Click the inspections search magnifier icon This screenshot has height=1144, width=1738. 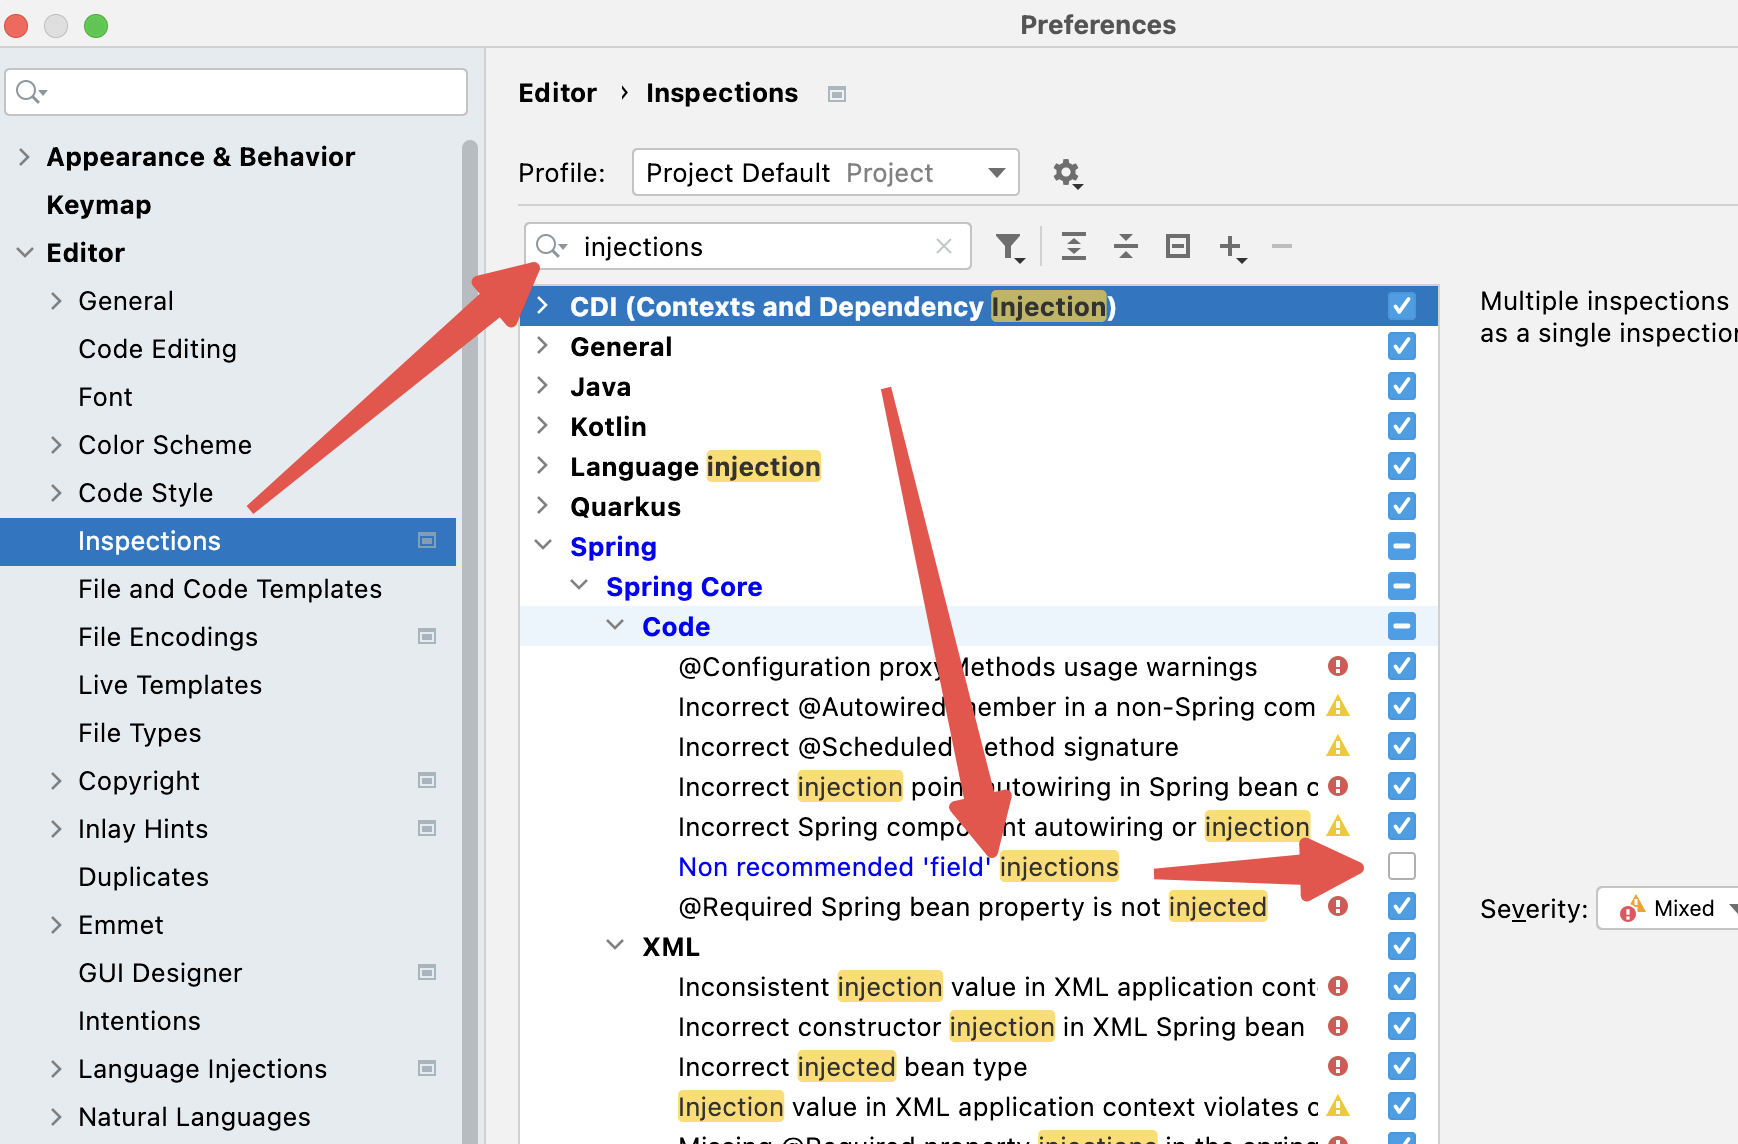point(550,246)
